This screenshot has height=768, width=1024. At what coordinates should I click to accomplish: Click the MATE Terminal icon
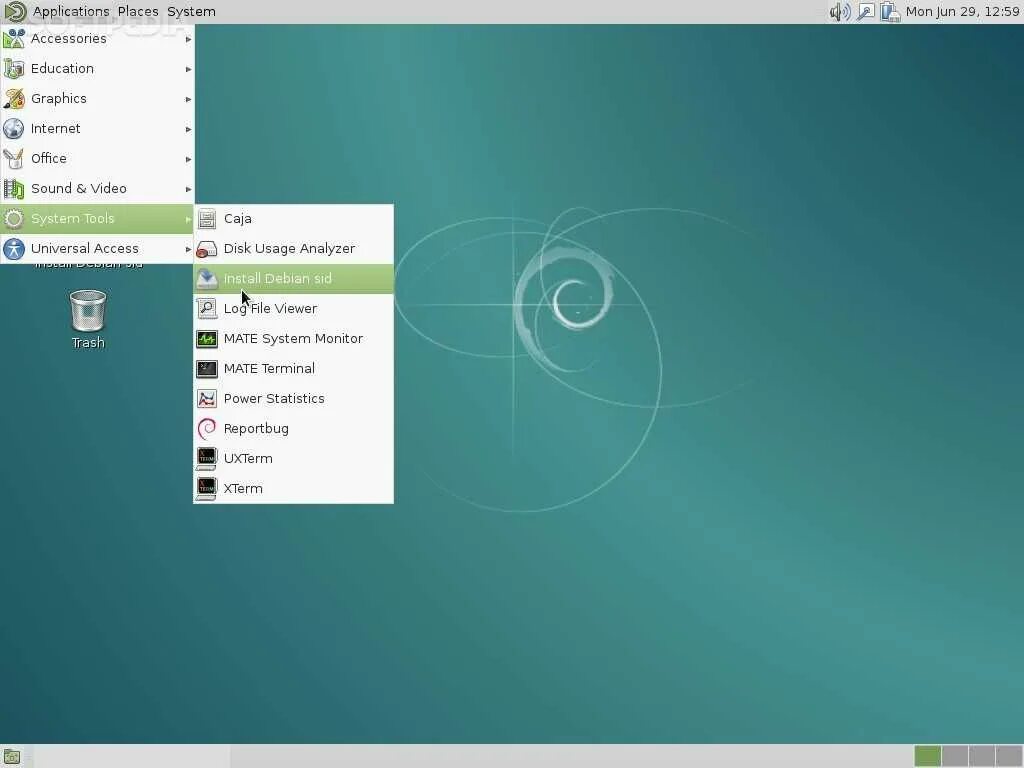tap(207, 369)
